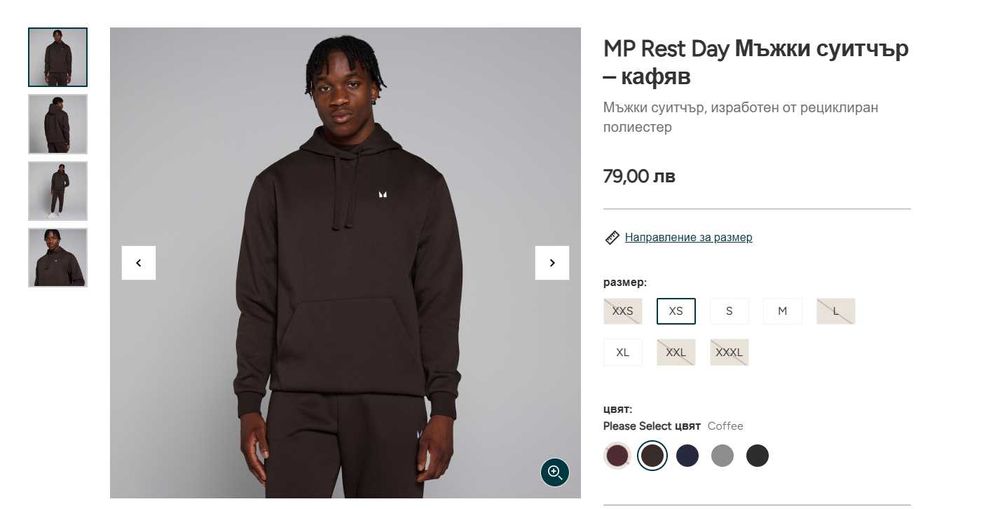Choose the black color swatch

[757, 456]
